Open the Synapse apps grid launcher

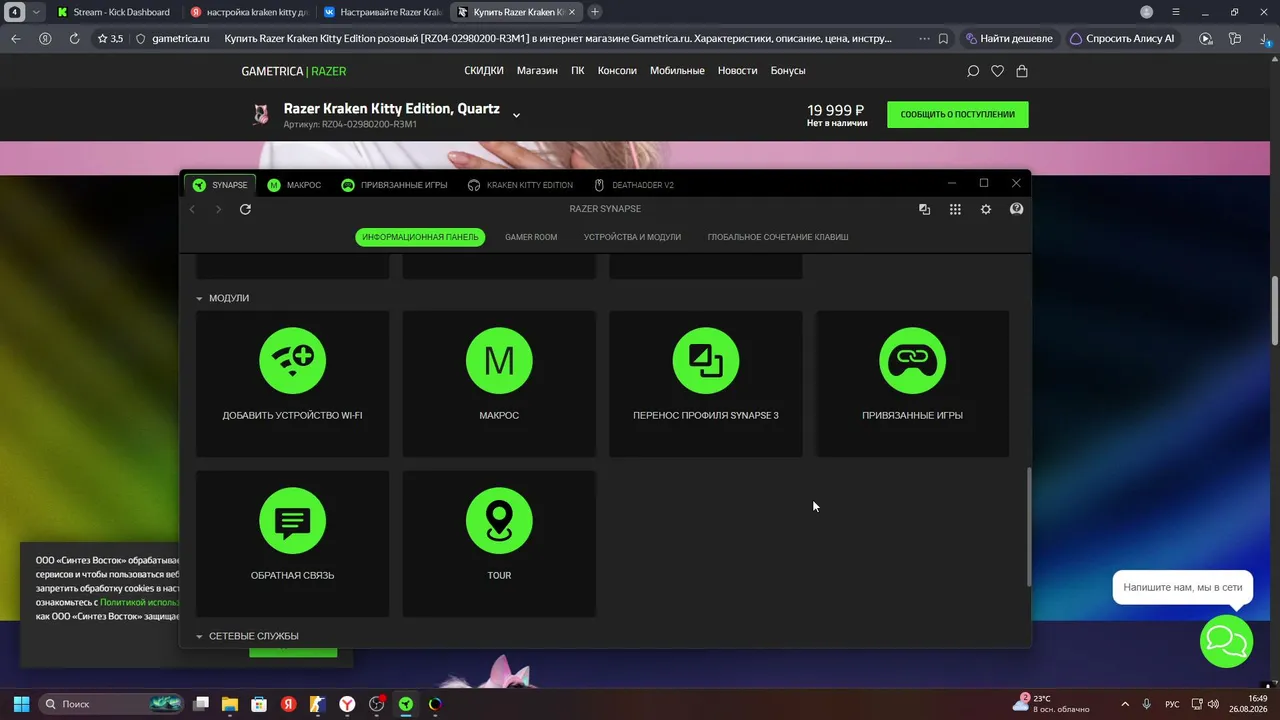[x=955, y=209]
